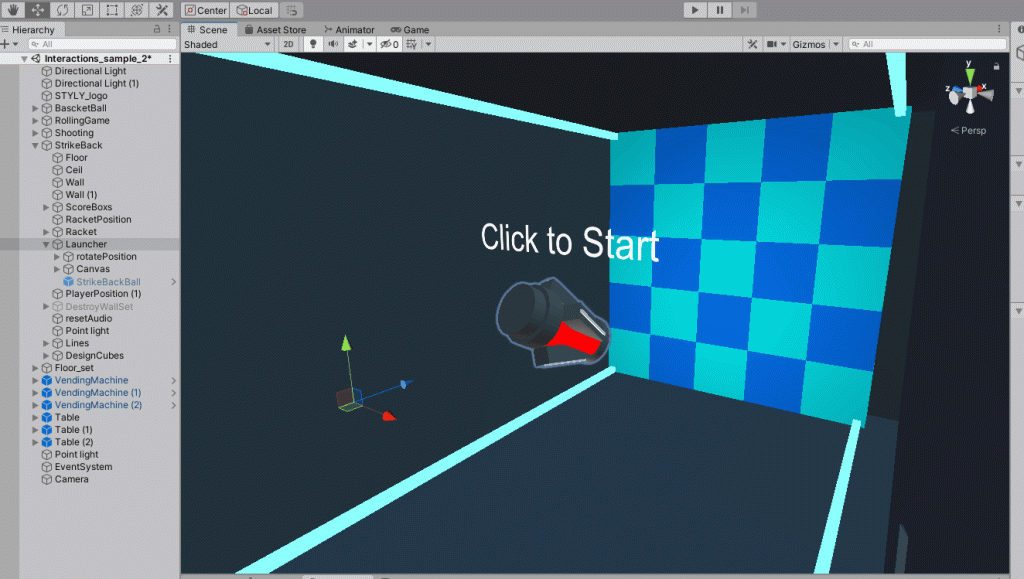This screenshot has width=1024, height=579.
Task: Select the Scale tool
Action: 88,10
